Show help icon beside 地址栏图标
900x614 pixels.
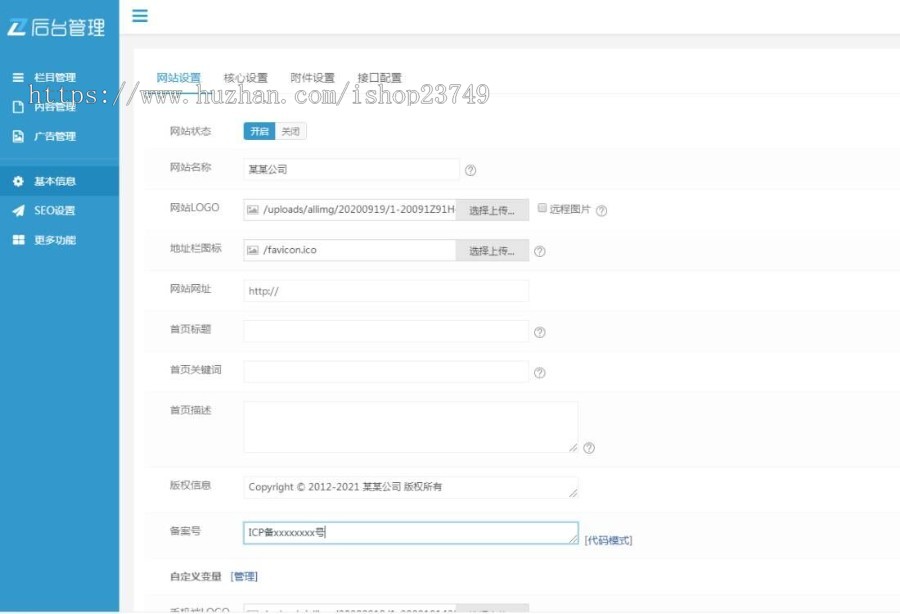point(540,251)
